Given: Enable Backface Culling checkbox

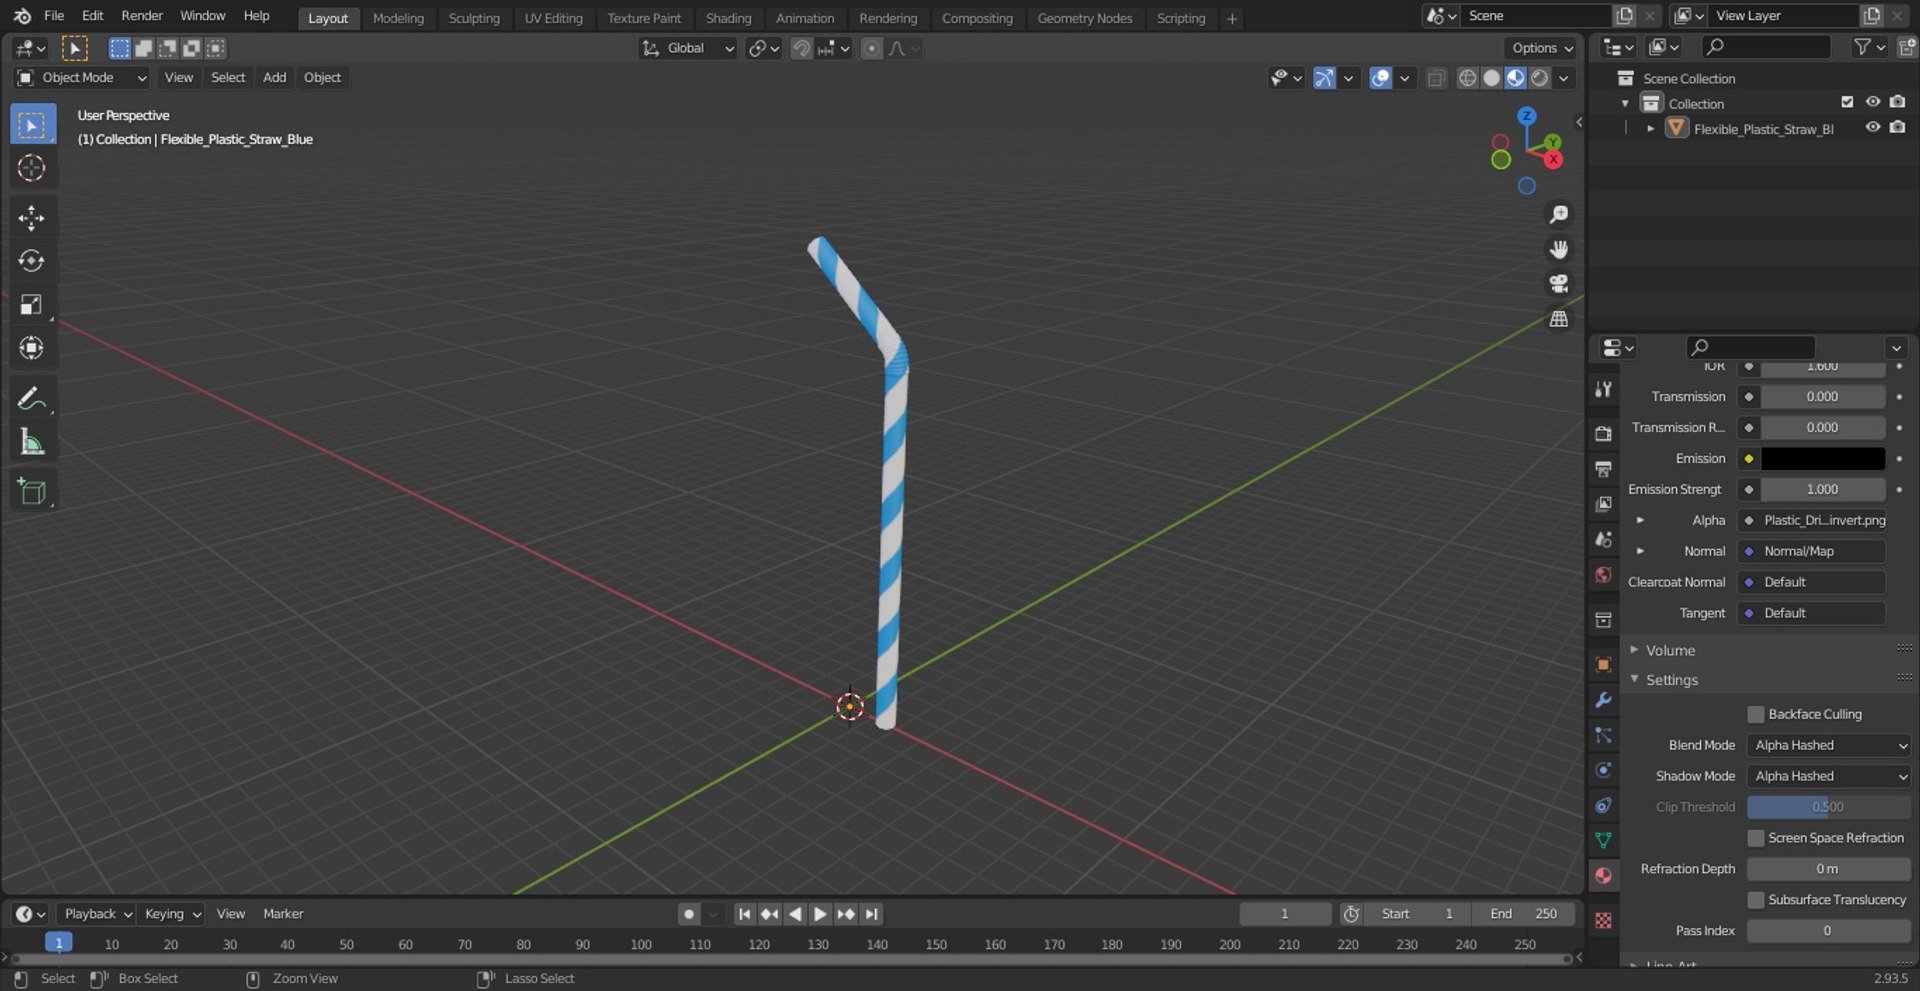Looking at the screenshot, I should pos(1755,714).
